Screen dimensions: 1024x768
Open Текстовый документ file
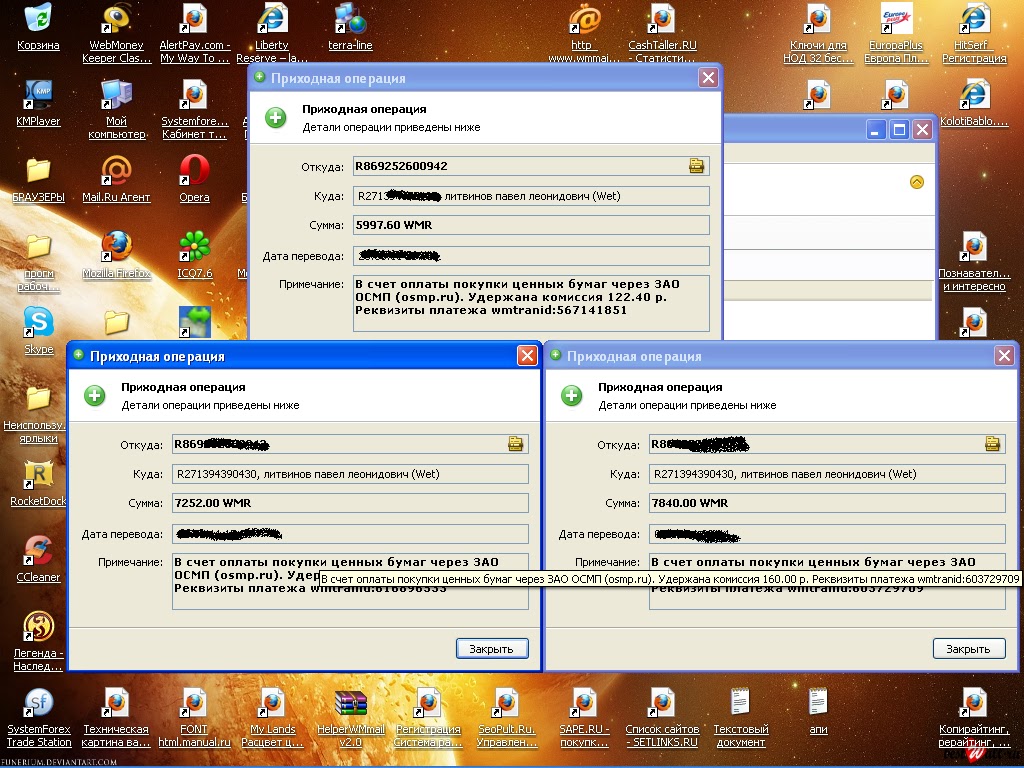click(x=741, y=718)
